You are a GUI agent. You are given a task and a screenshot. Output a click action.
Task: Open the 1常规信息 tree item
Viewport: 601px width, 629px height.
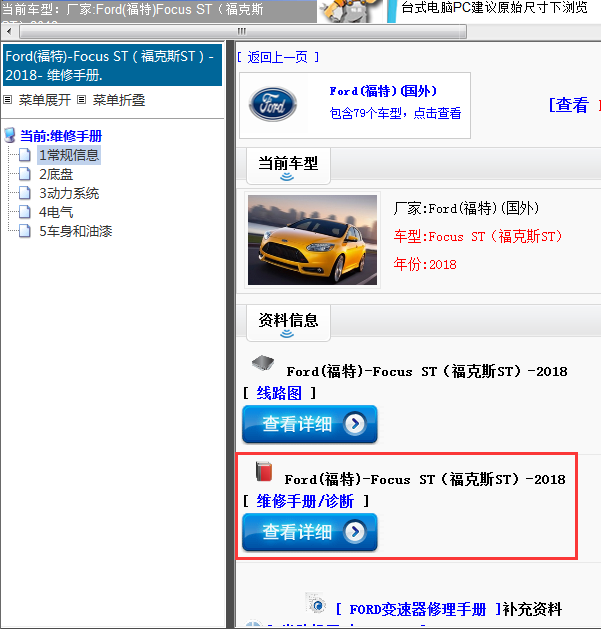(69, 155)
